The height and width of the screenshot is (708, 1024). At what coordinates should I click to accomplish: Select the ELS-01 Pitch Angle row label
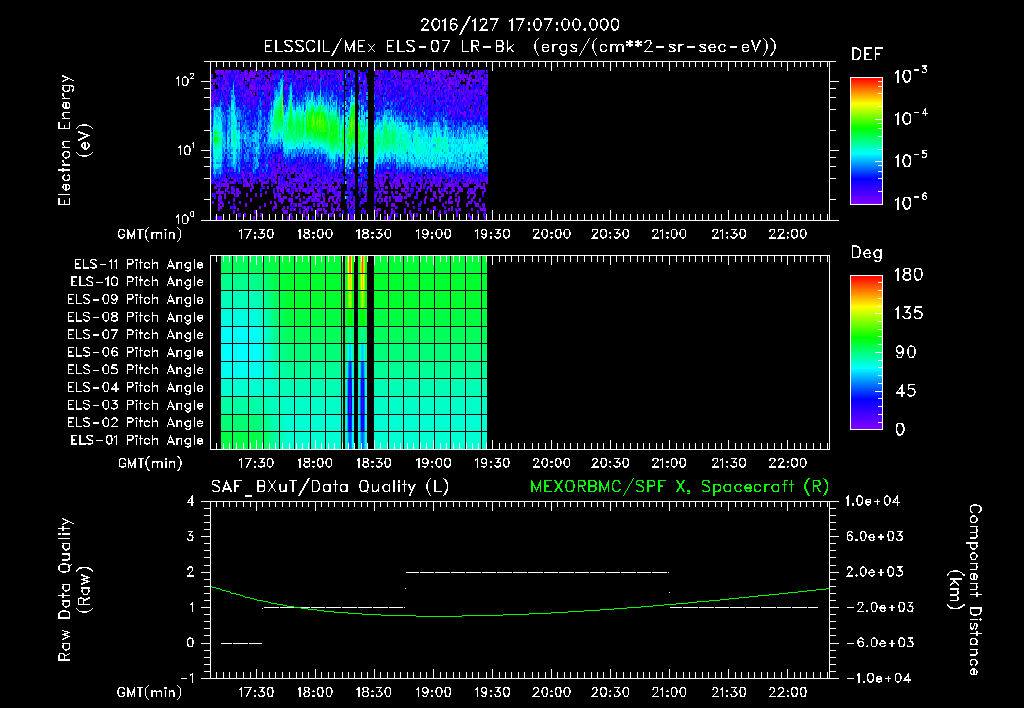click(137, 440)
